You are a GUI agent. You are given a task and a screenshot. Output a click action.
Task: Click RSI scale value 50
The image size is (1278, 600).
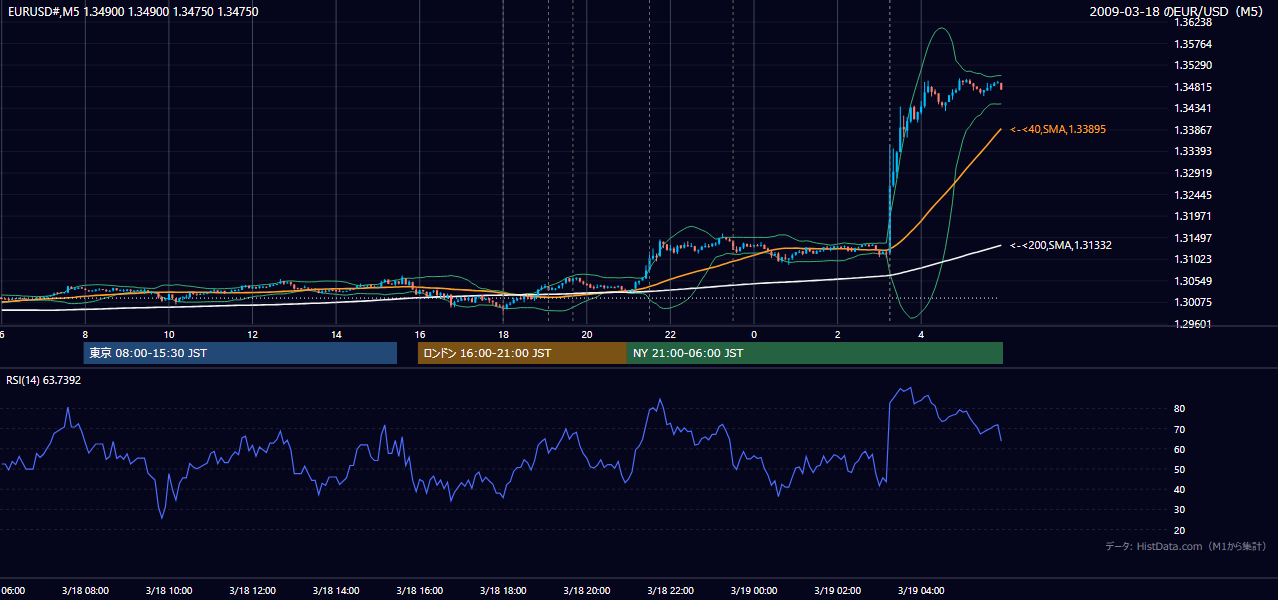pos(1180,469)
